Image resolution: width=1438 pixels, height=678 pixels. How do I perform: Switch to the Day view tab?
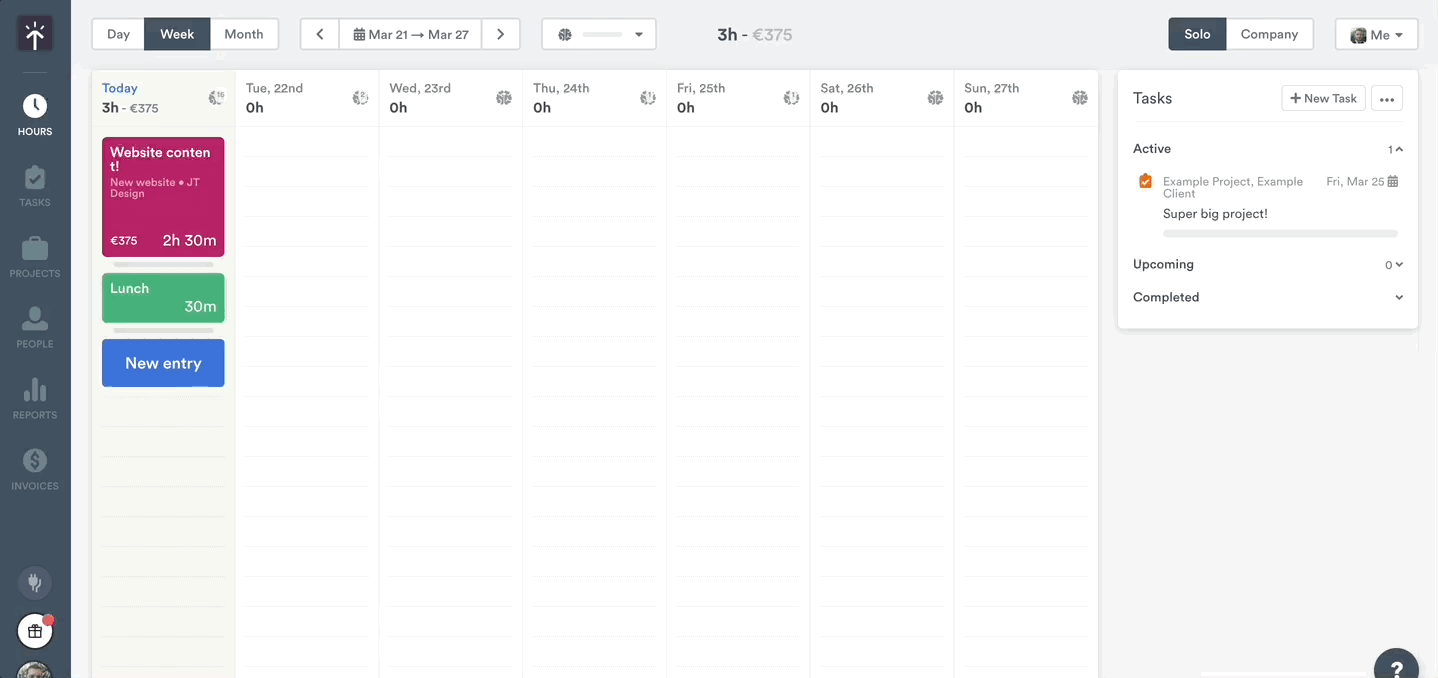117,33
